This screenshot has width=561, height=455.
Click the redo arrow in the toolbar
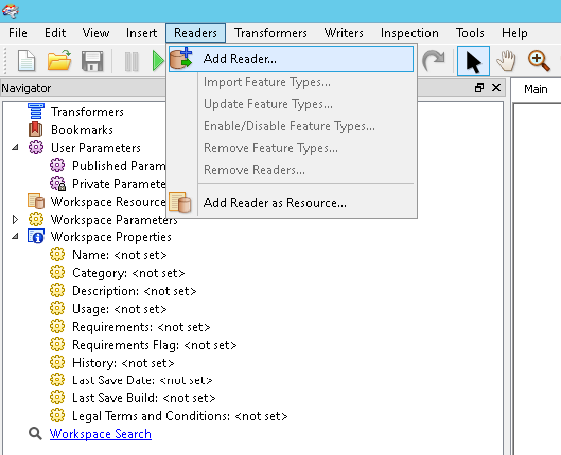(x=433, y=60)
